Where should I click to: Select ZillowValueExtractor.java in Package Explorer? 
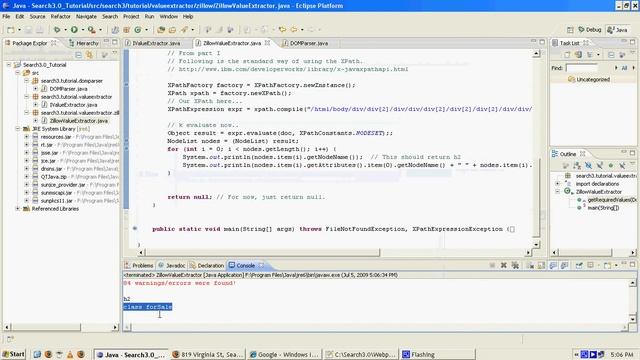[x=79, y=121]
